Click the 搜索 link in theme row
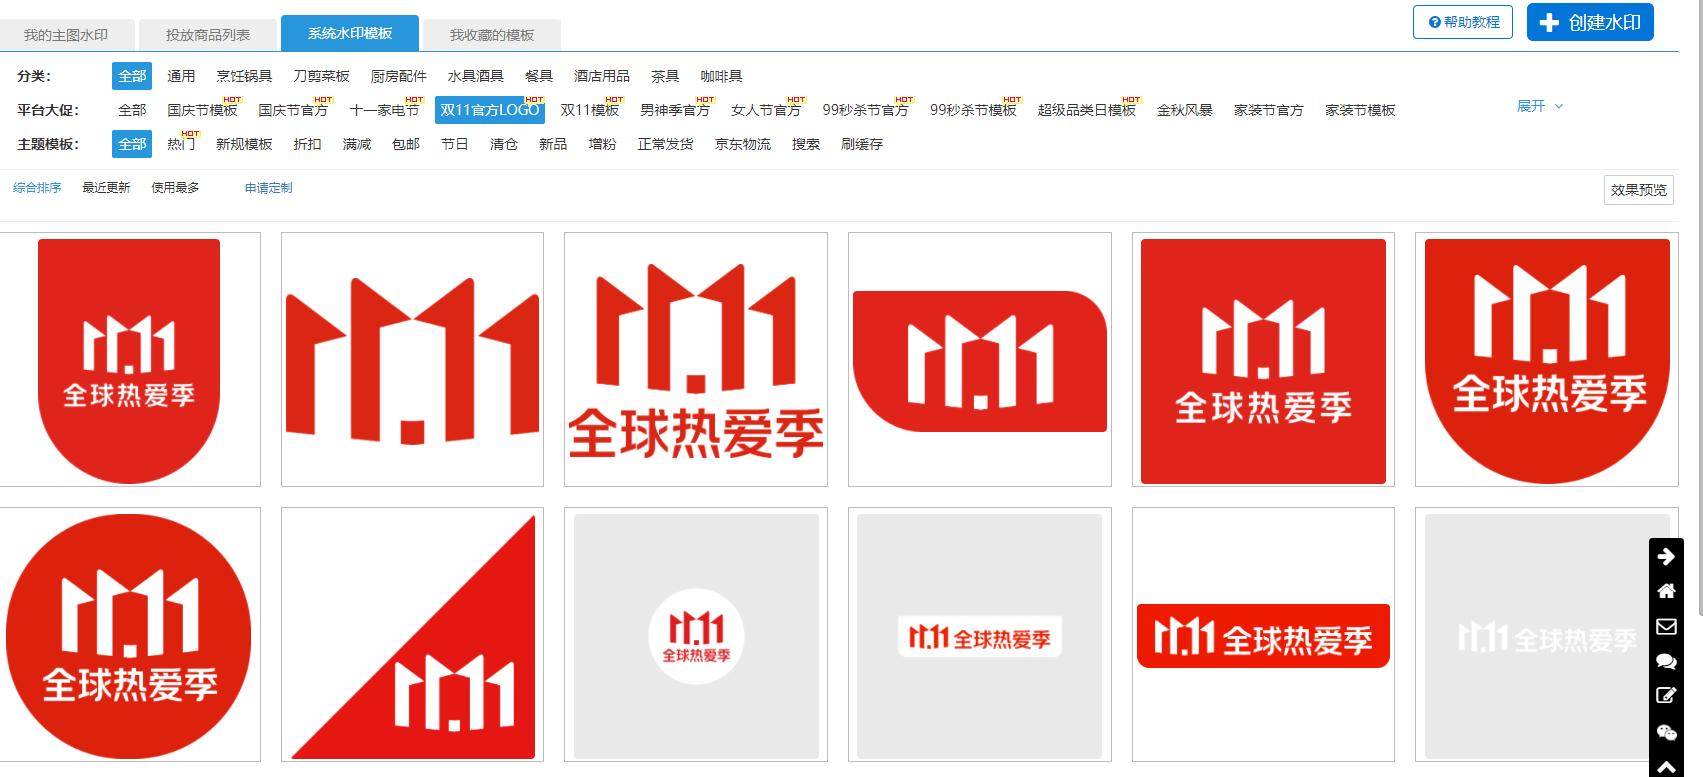This screenshot has height=777, width=1703. (x=805, y=144)
